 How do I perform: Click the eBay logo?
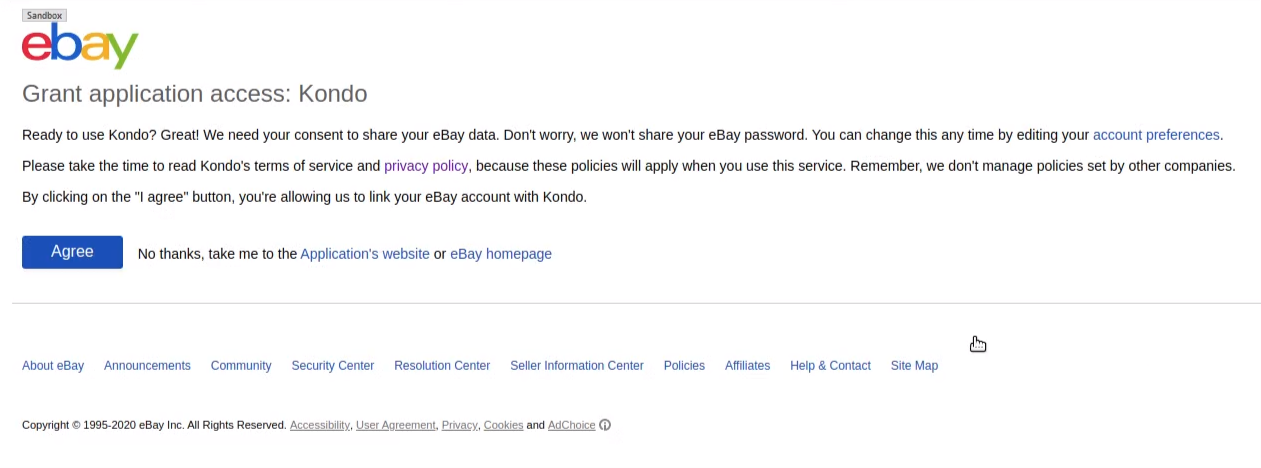coord(80,46)
